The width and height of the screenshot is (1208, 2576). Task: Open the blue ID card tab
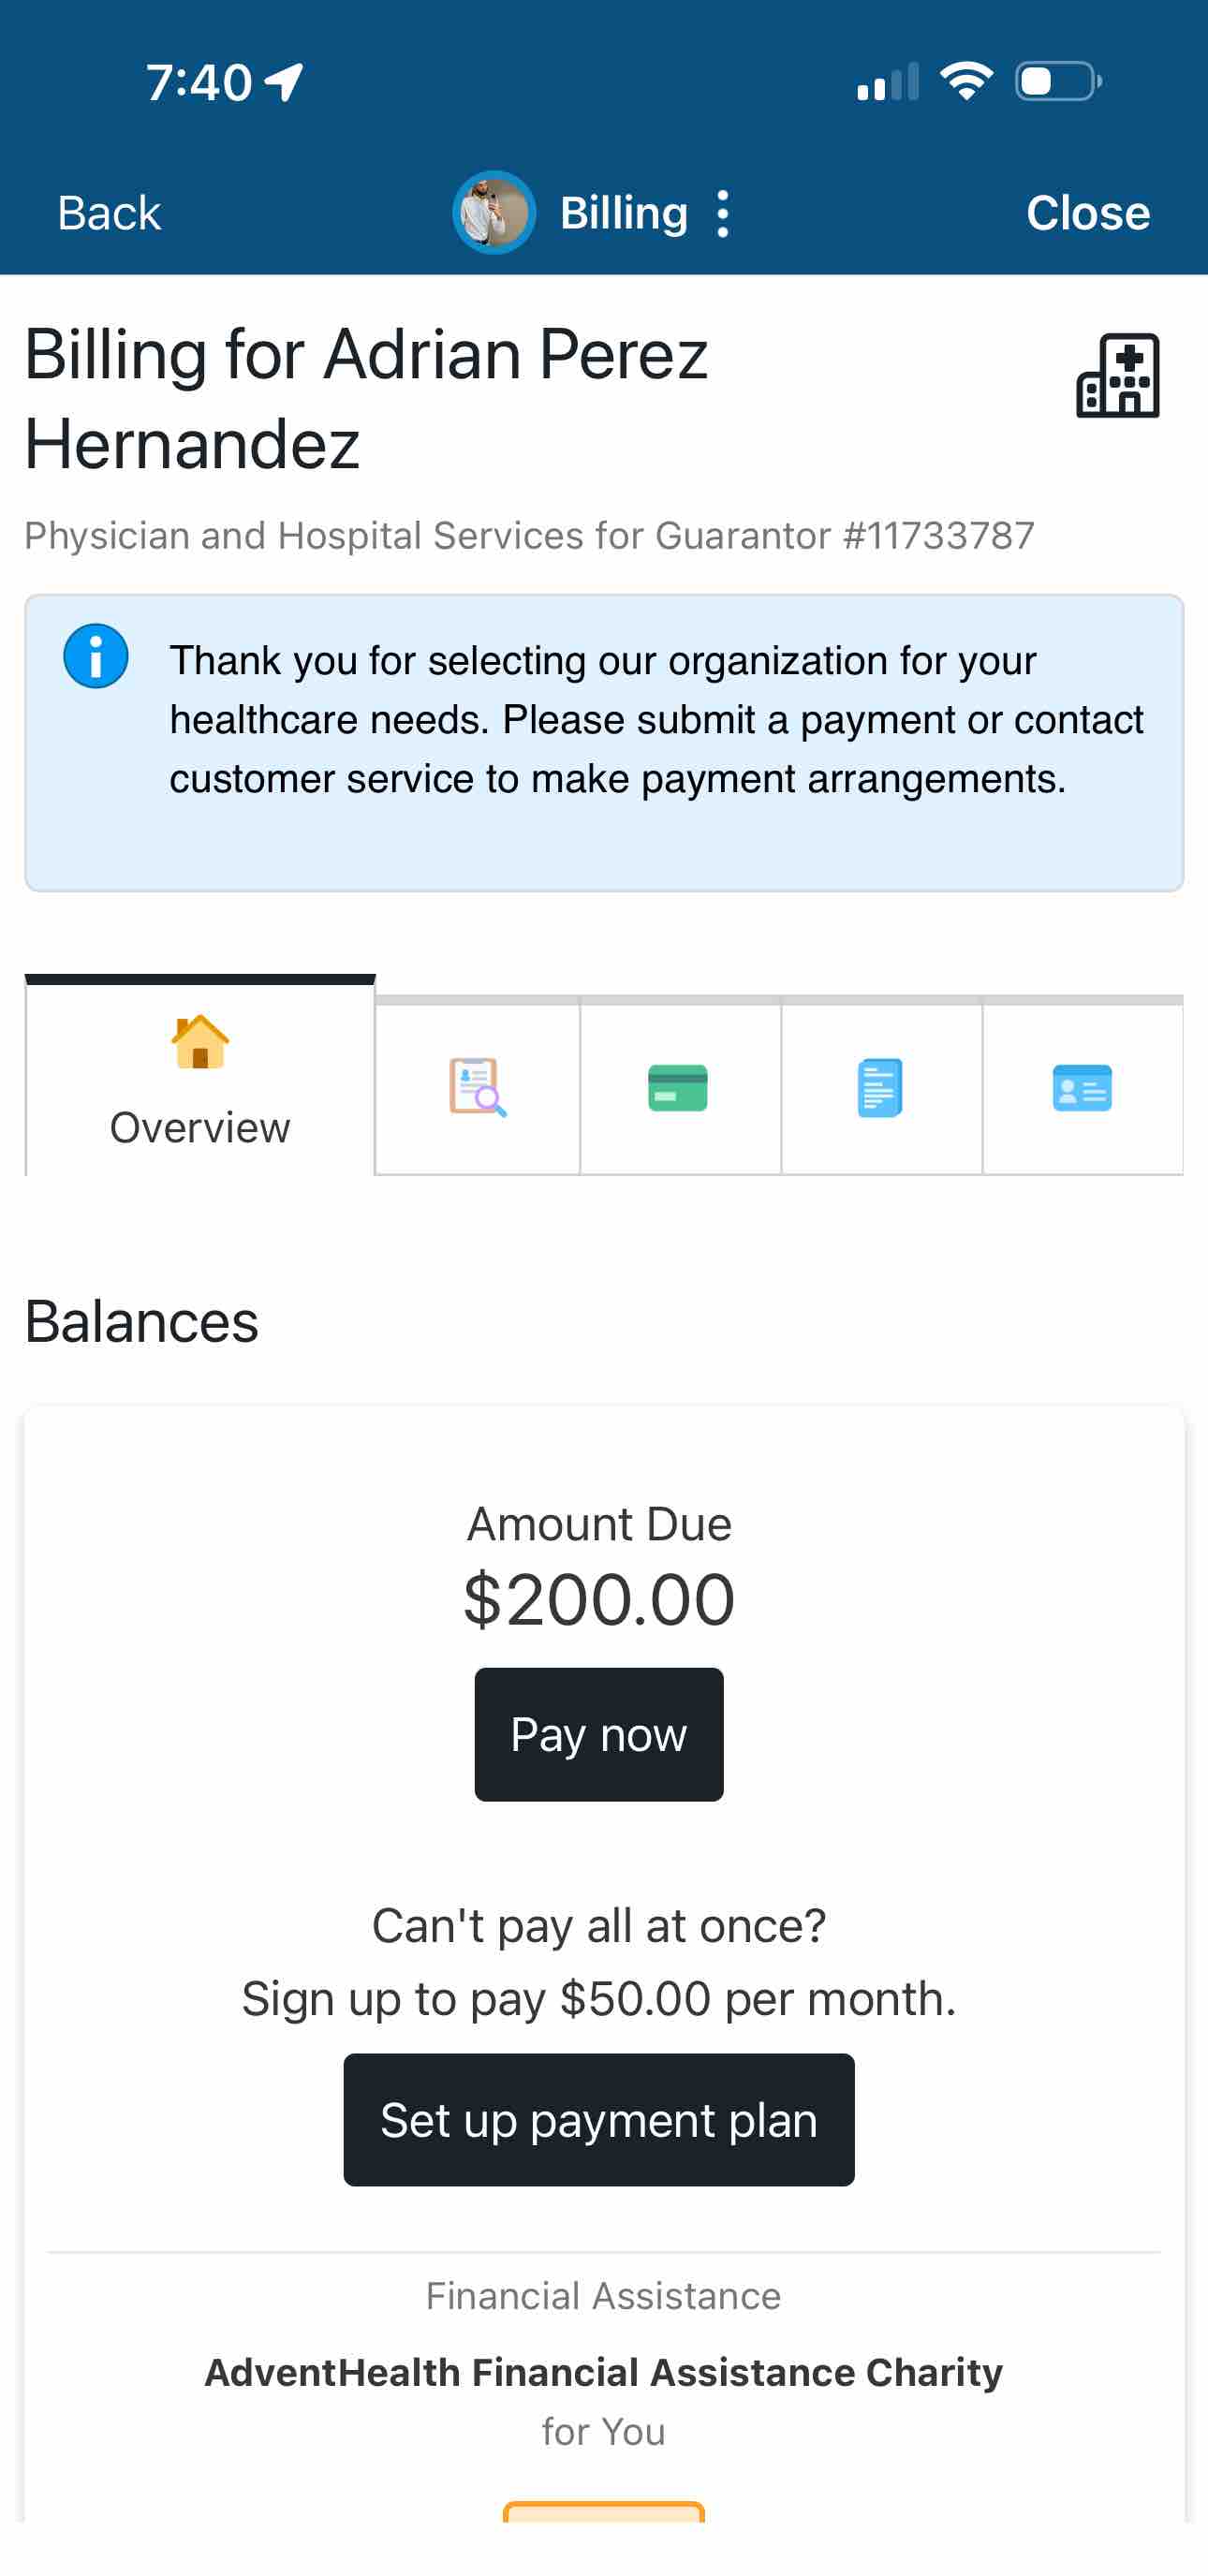1083,1087
